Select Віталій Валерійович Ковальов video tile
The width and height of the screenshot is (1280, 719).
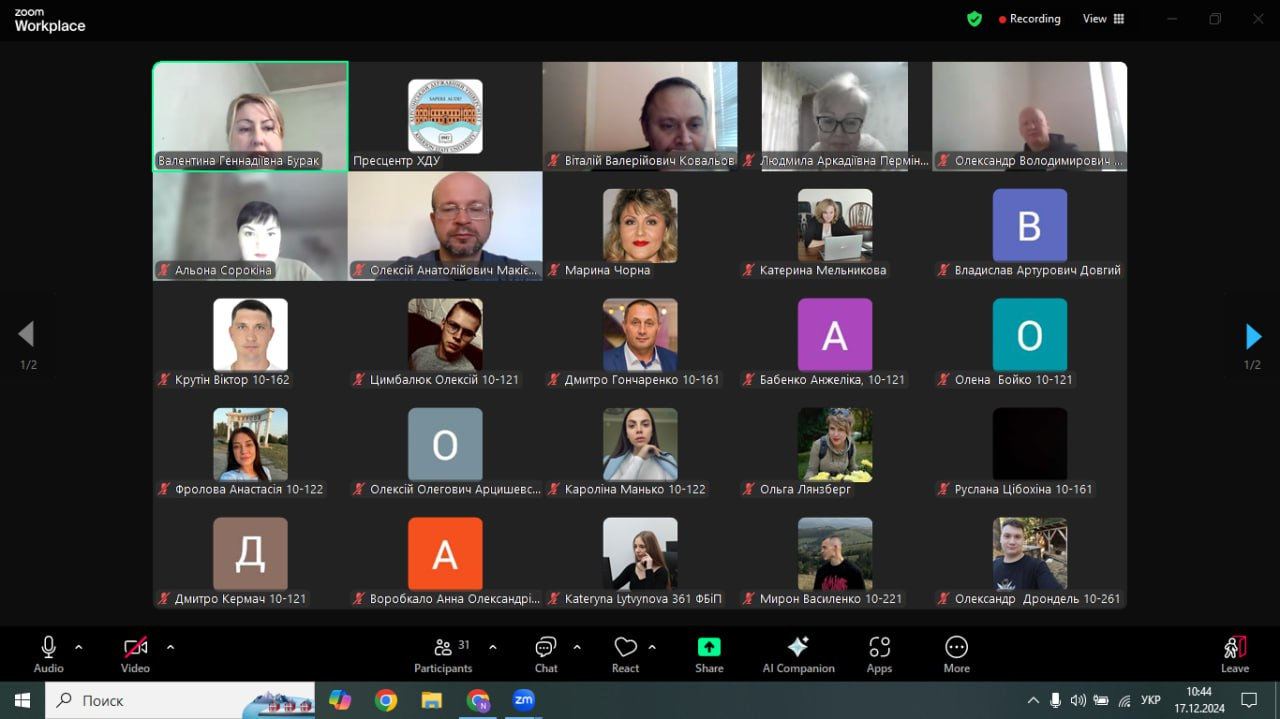click(640, 116)
